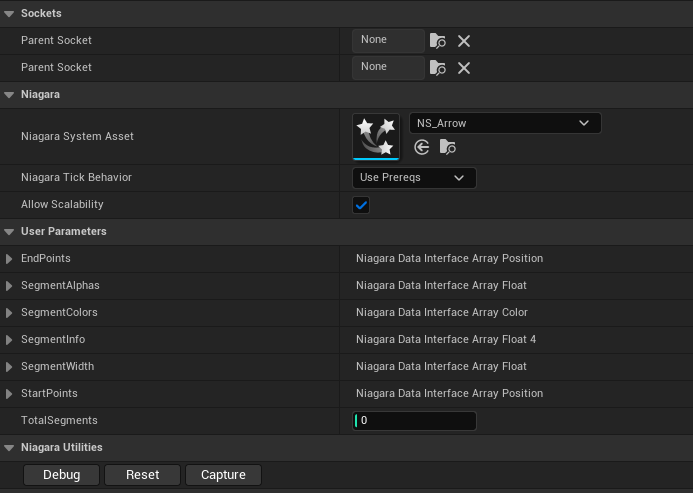Click Niagara Data Interface Array Float 4 text
693x493 pixels.
[446, 339]
